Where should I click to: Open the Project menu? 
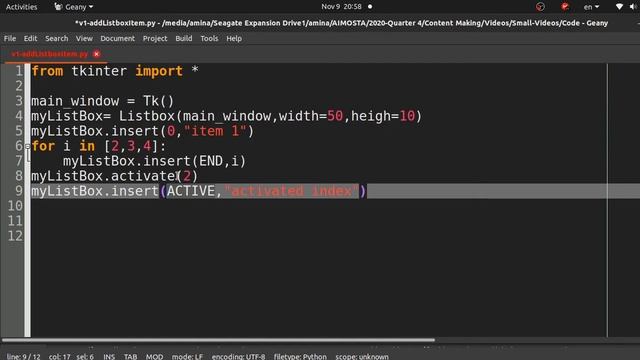pos(155,38)
